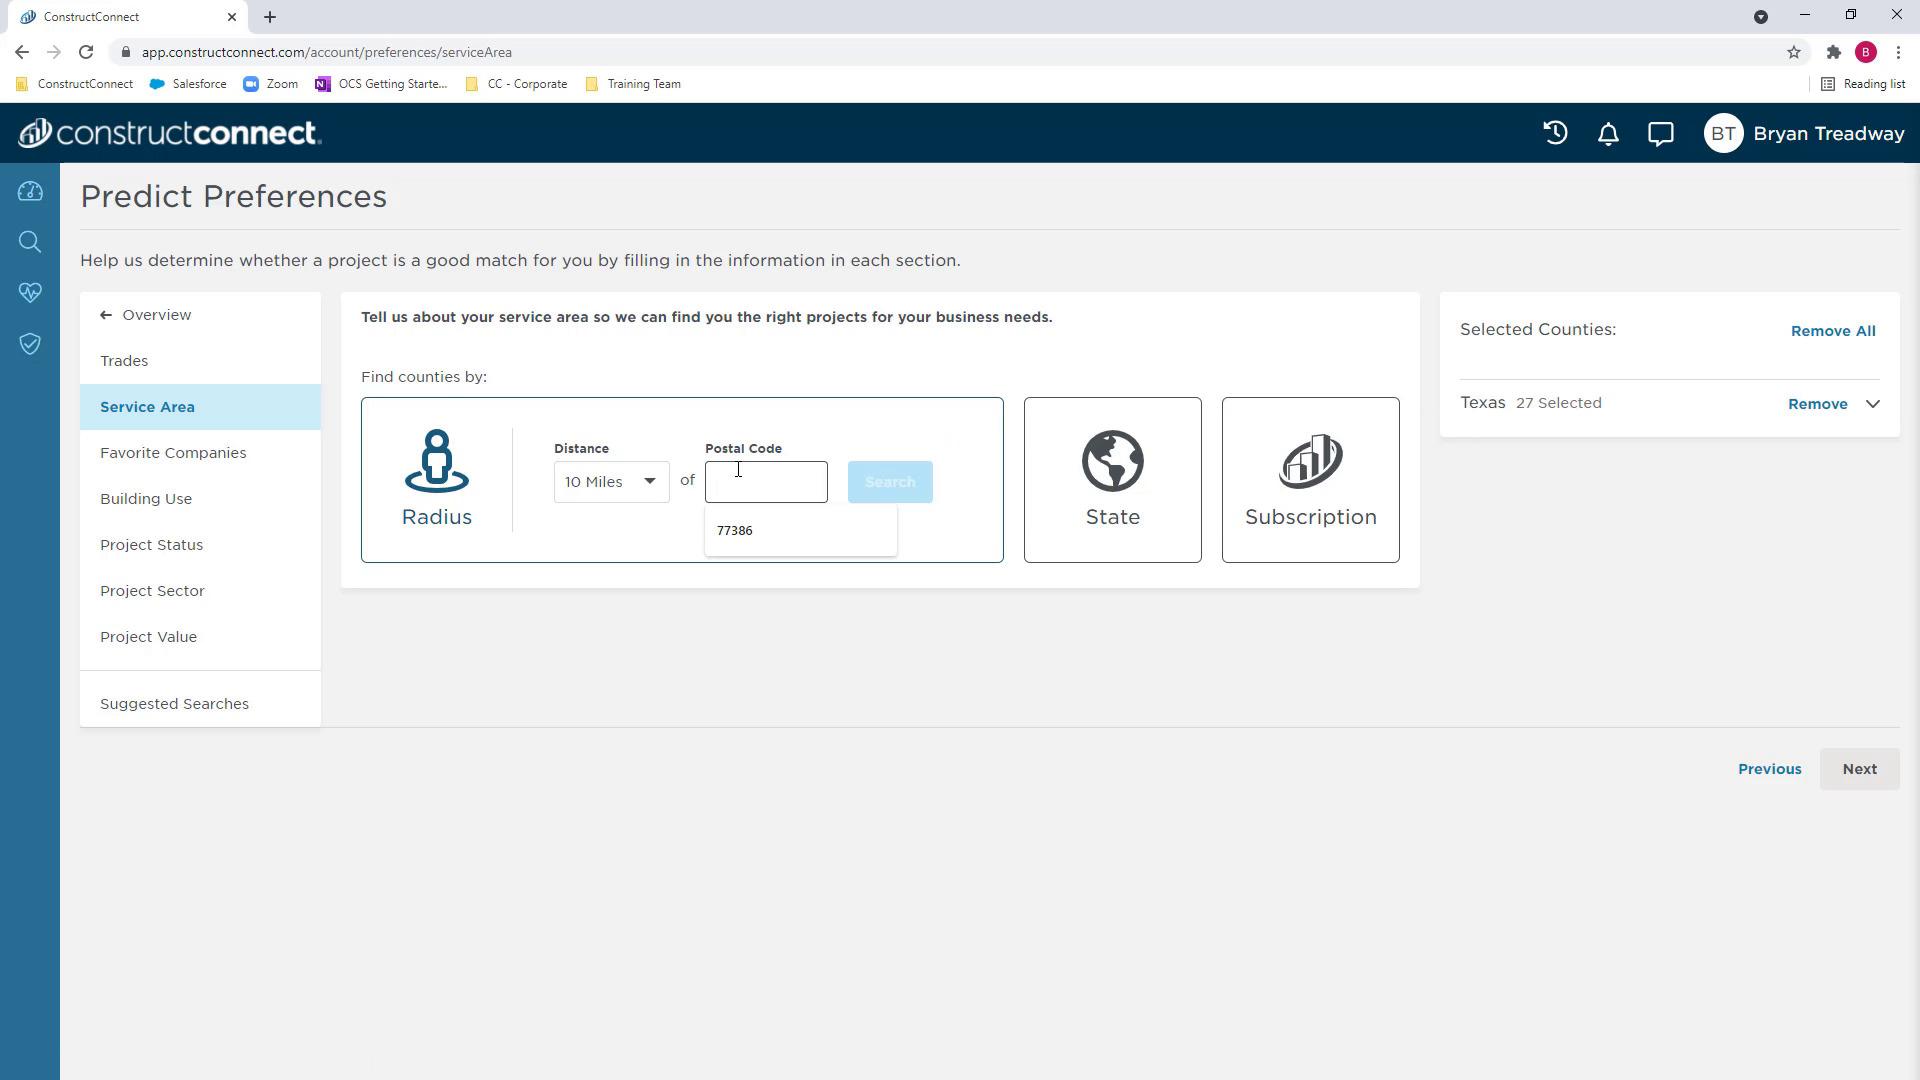Viewport: 1920px width, 1080px height.
Task: Select the State globe icon card
Action: point(1112,479)
